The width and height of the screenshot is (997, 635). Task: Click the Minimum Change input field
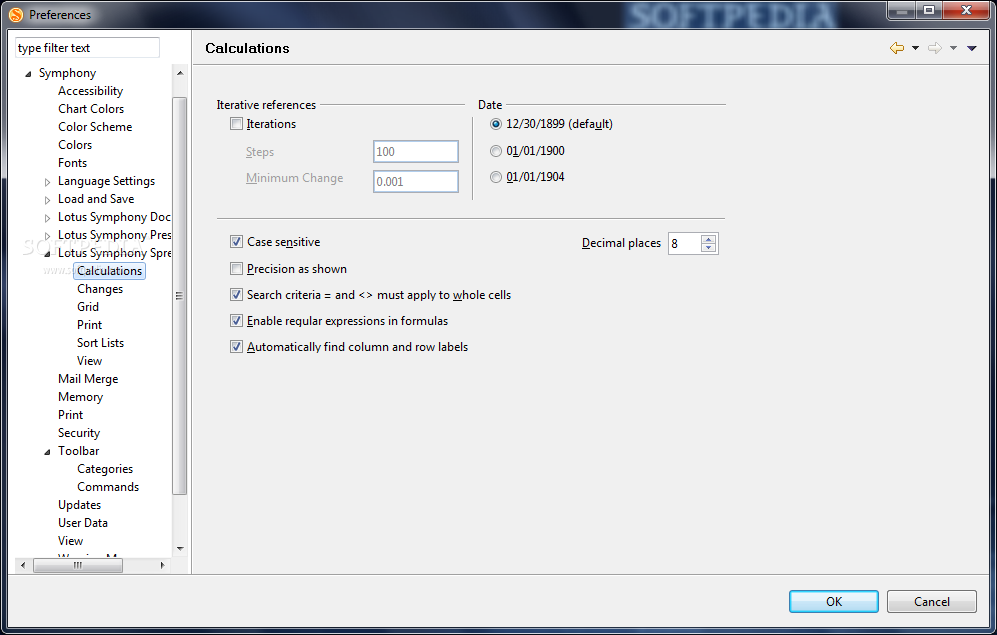point(416,181)
